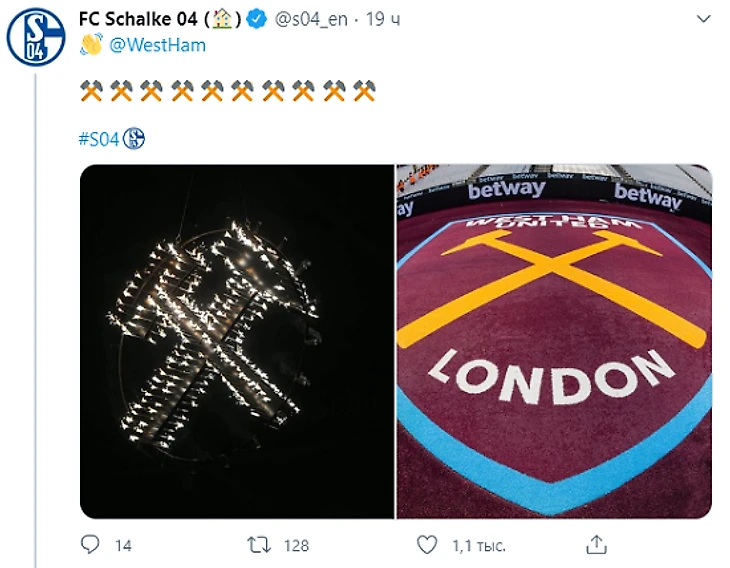Click the blue verified badge
Screen dimensions: 730x568
(257, 20)
